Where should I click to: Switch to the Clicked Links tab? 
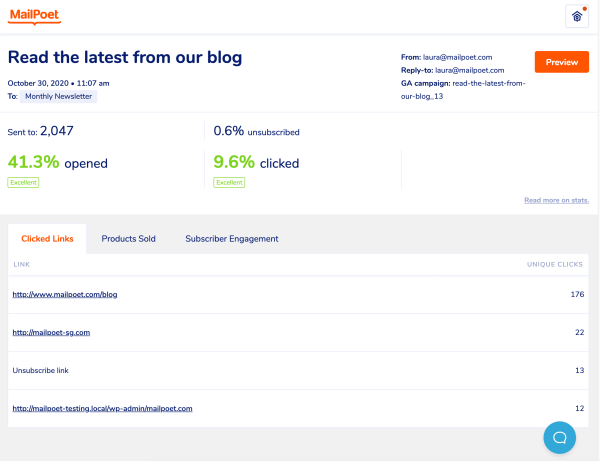47,239
